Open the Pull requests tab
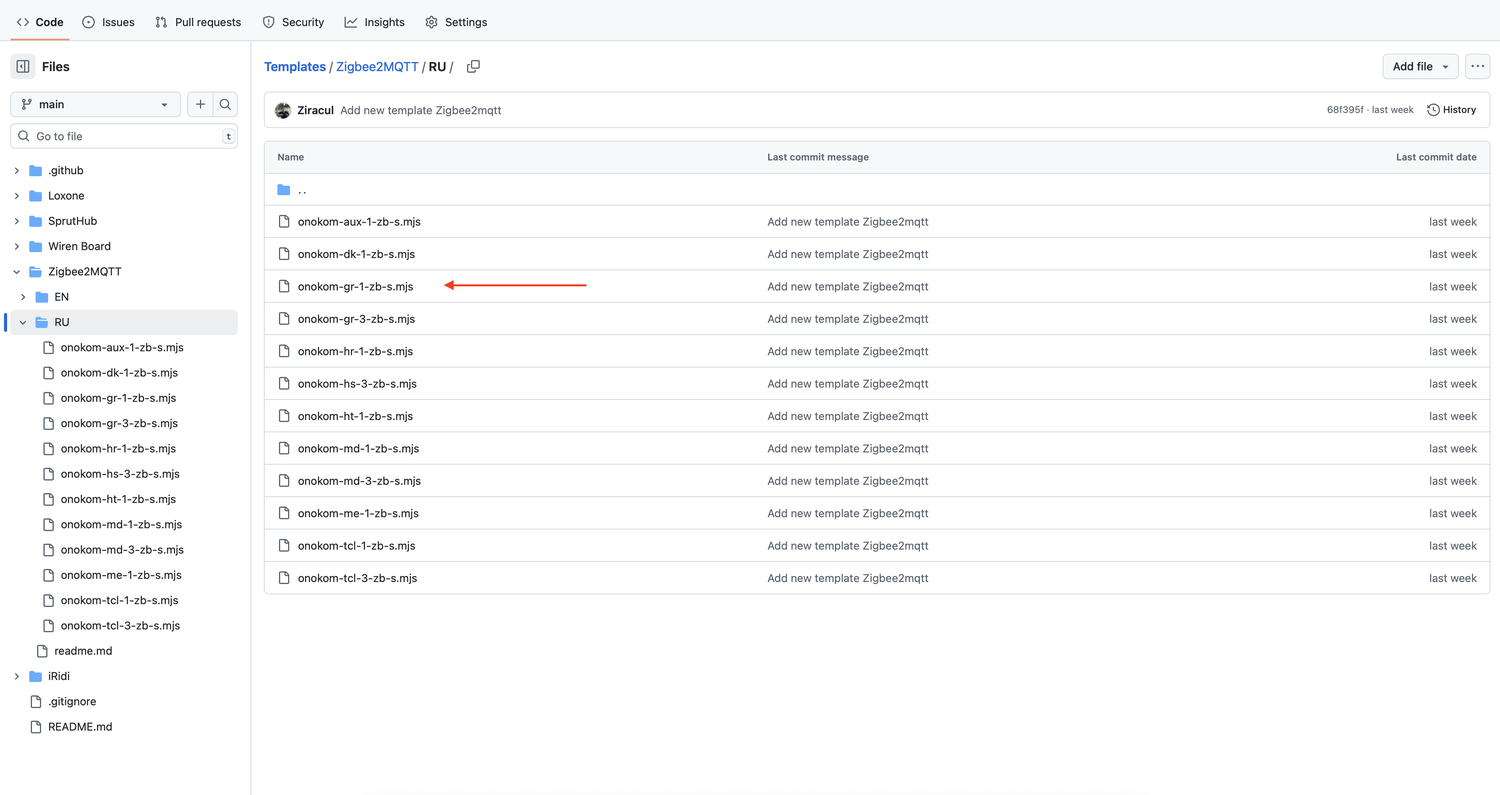This screenshot has width=1500, height=795. 198,22
